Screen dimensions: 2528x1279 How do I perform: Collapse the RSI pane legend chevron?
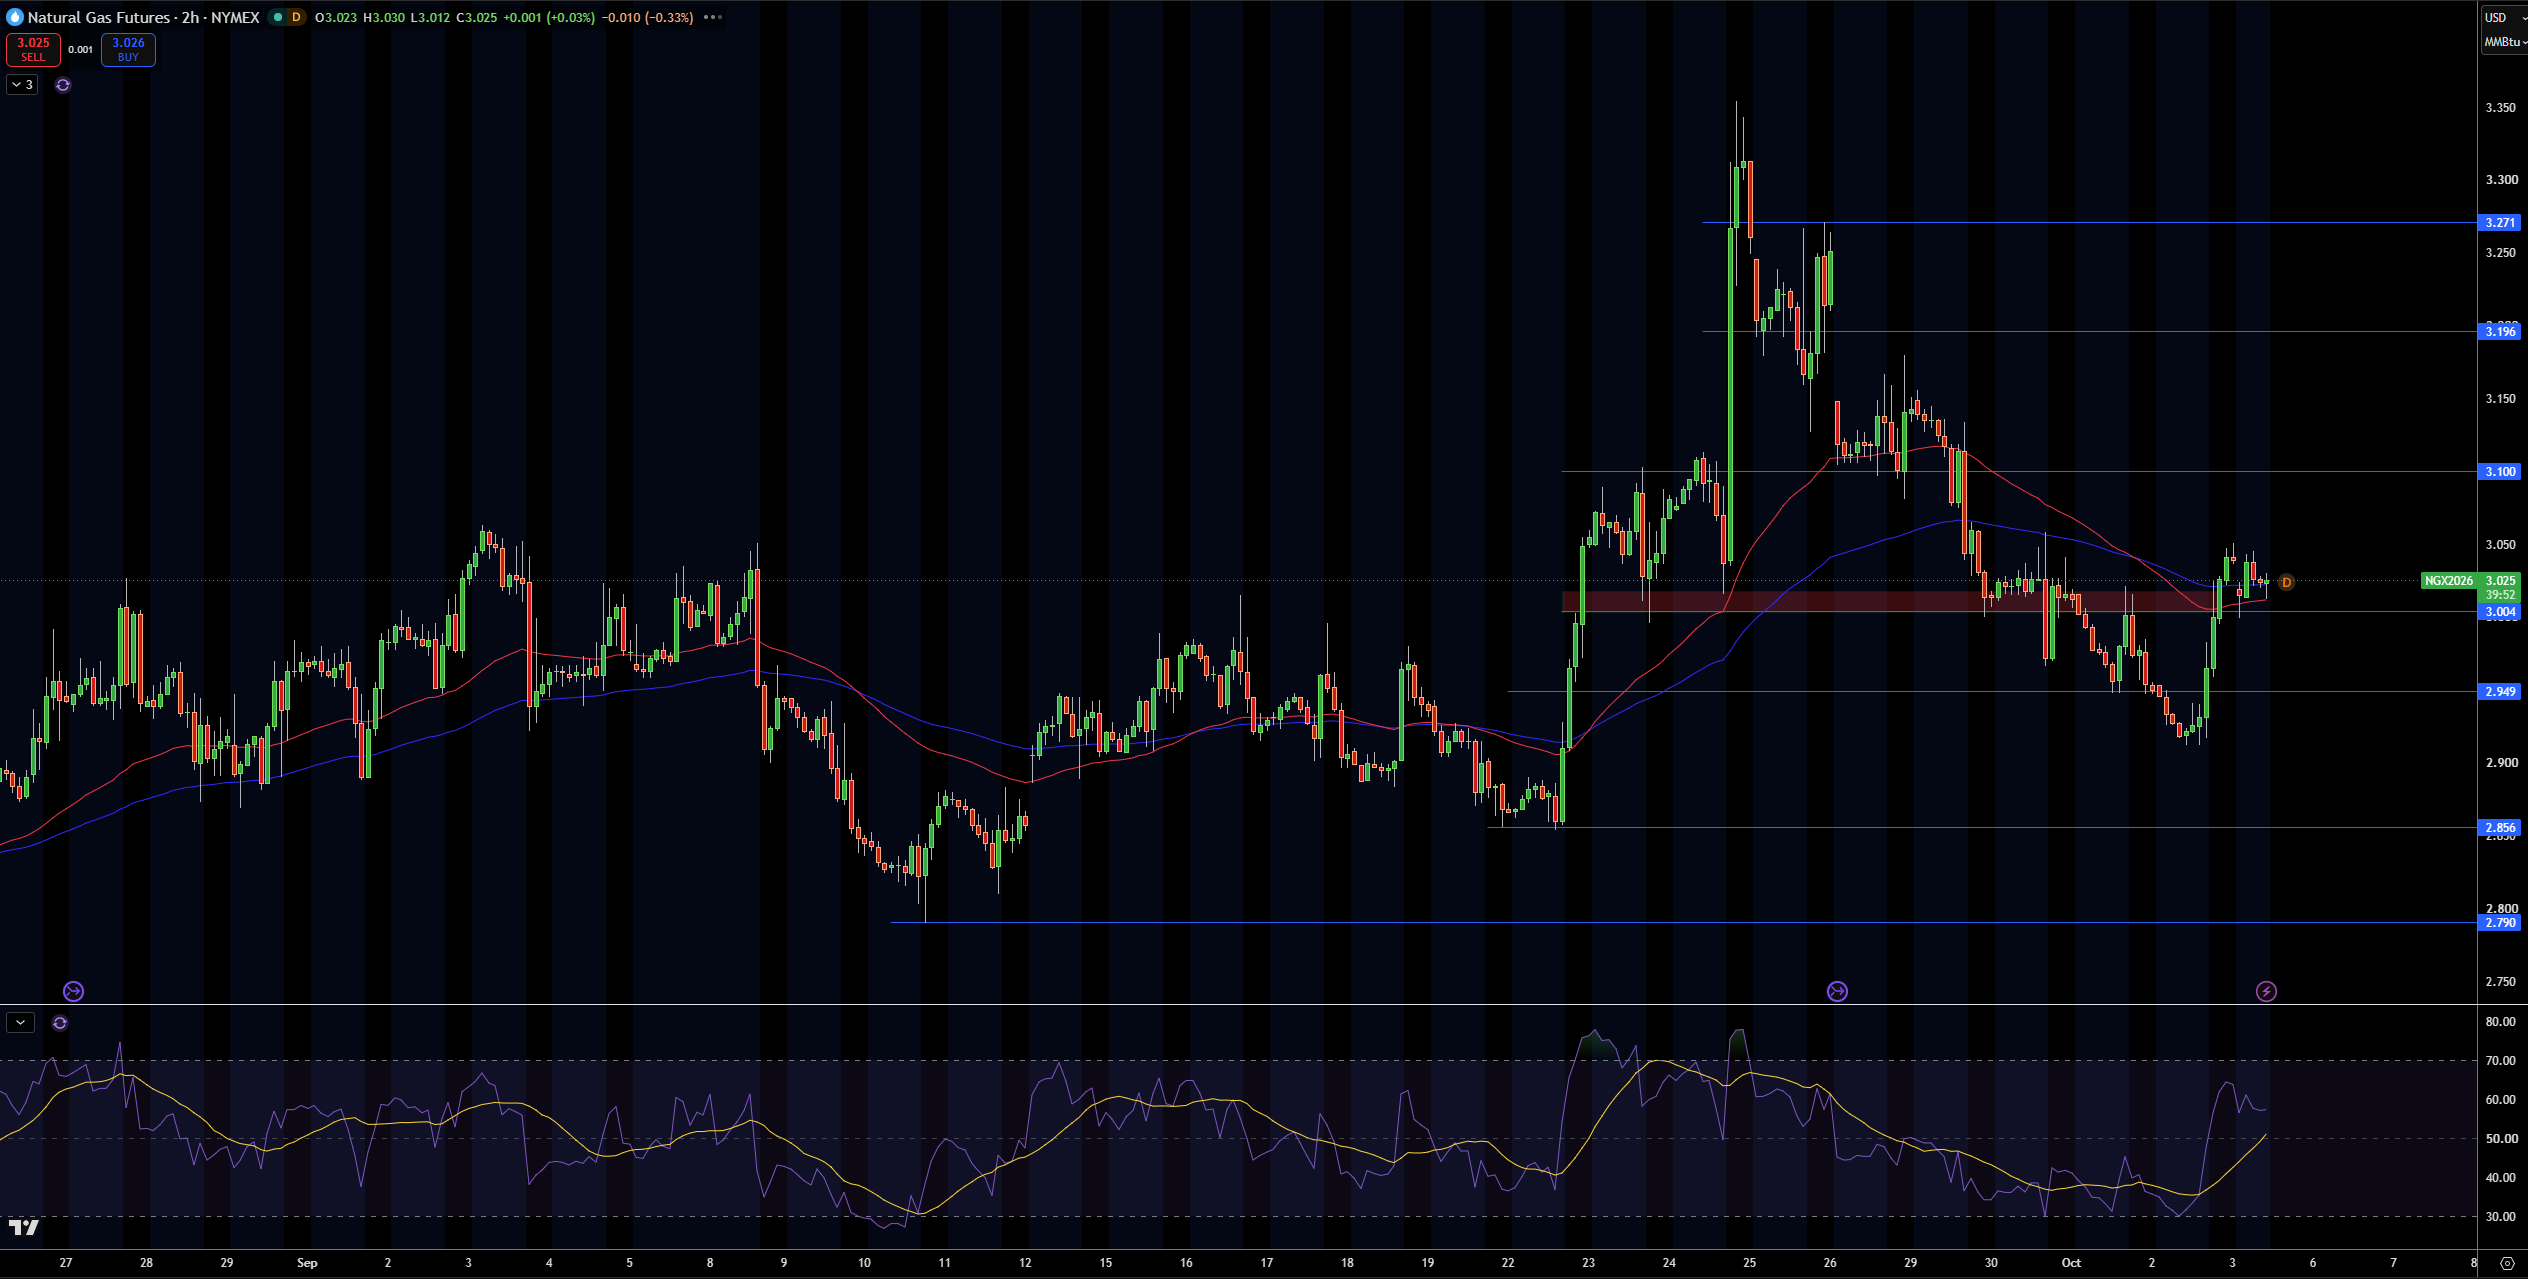click(20, 1023)
